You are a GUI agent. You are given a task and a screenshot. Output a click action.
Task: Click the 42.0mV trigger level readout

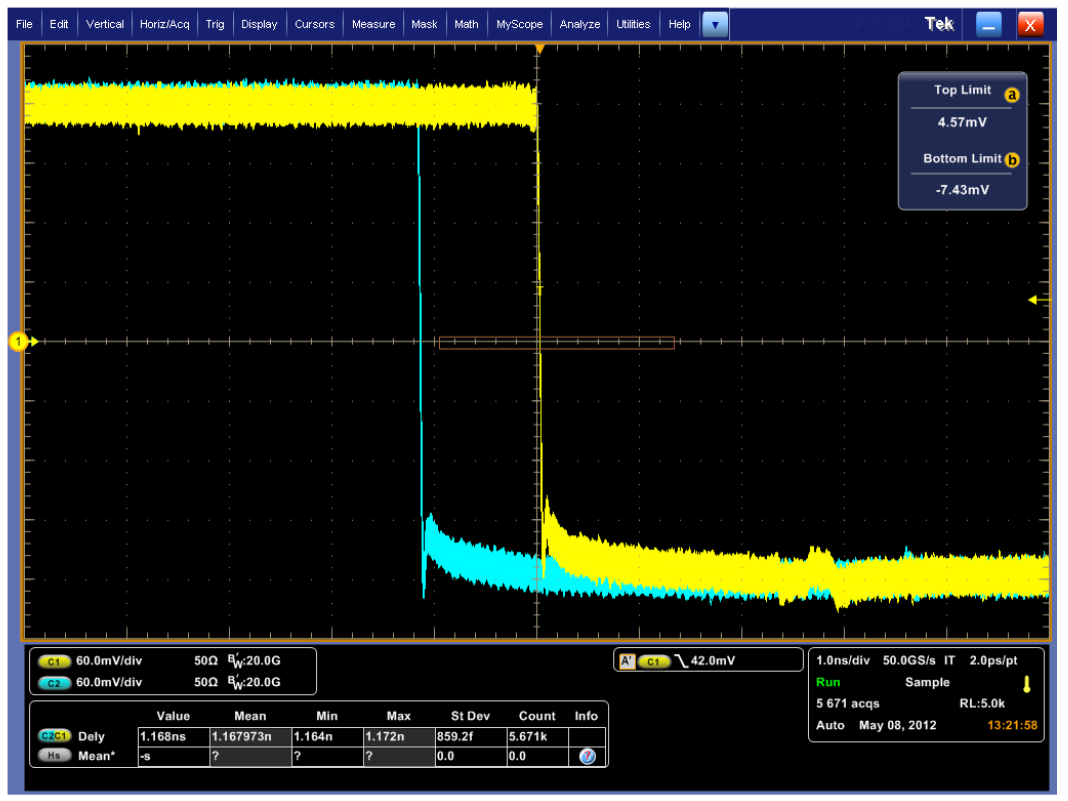pyautogui.click(x=712, y=661)
